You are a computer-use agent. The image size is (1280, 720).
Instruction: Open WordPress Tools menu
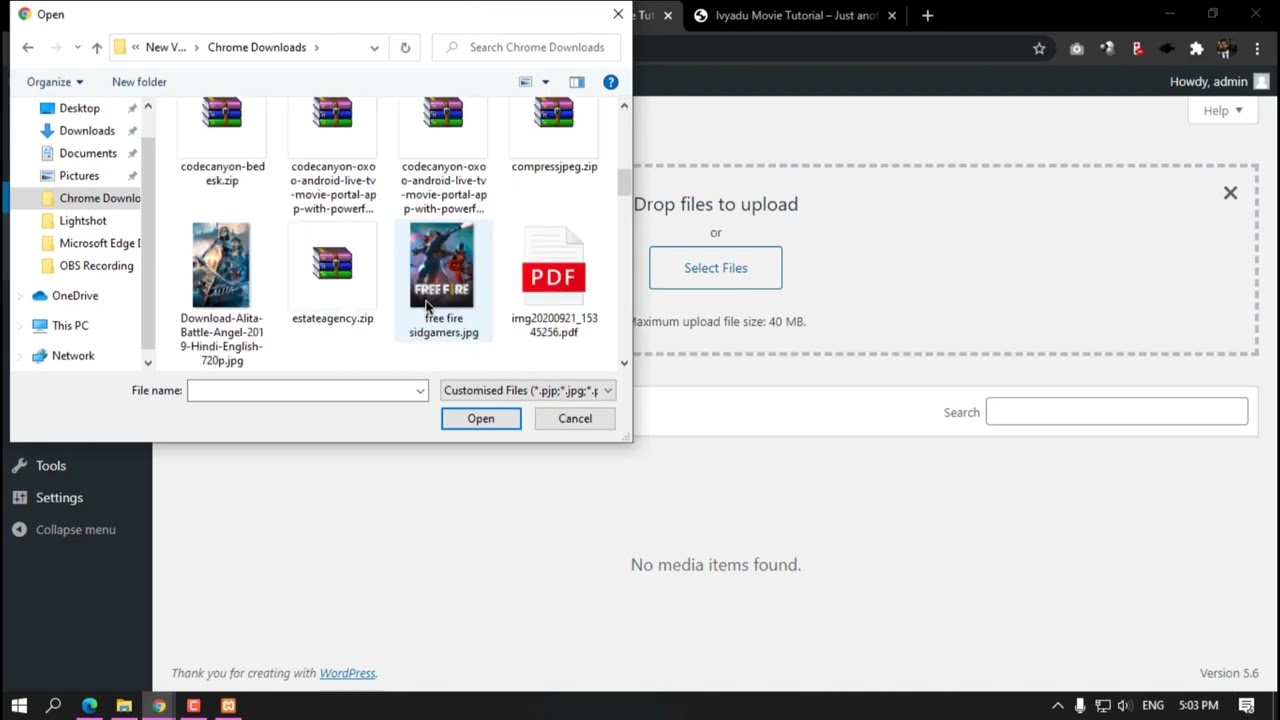51,466
